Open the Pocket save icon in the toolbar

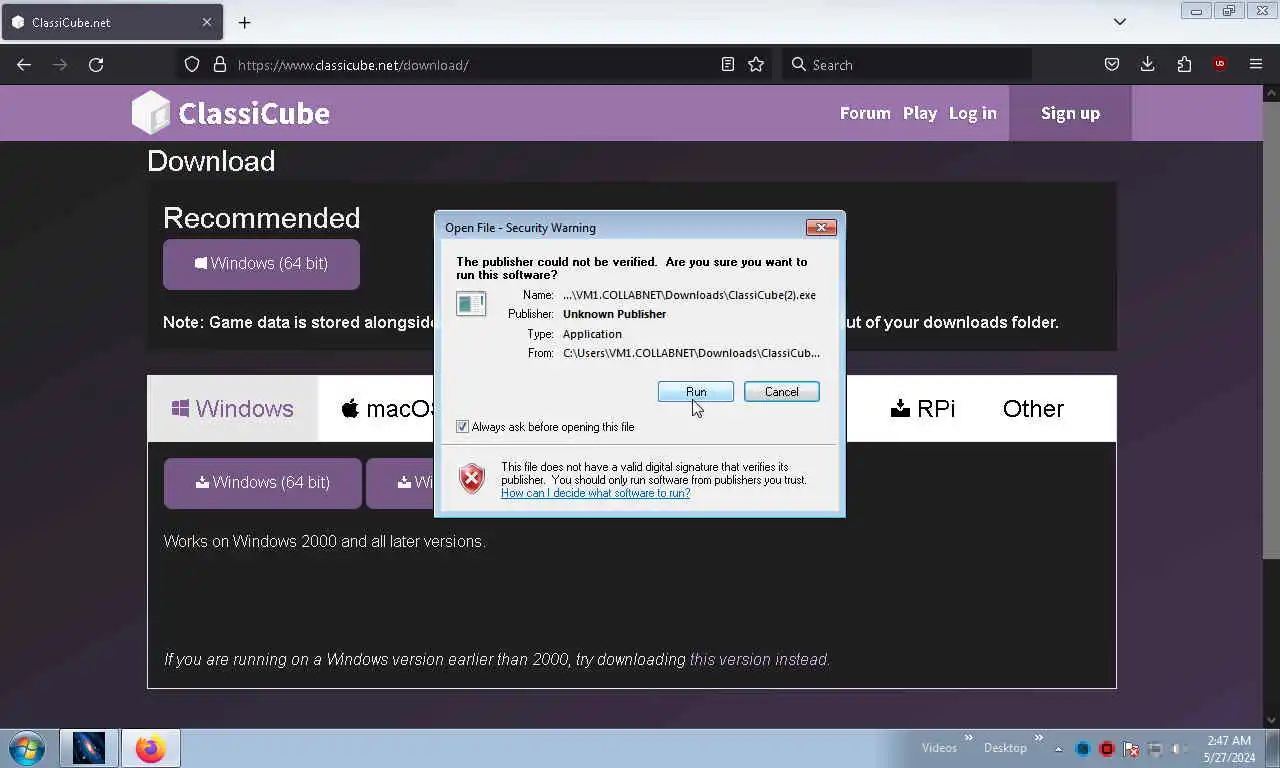1112,64
